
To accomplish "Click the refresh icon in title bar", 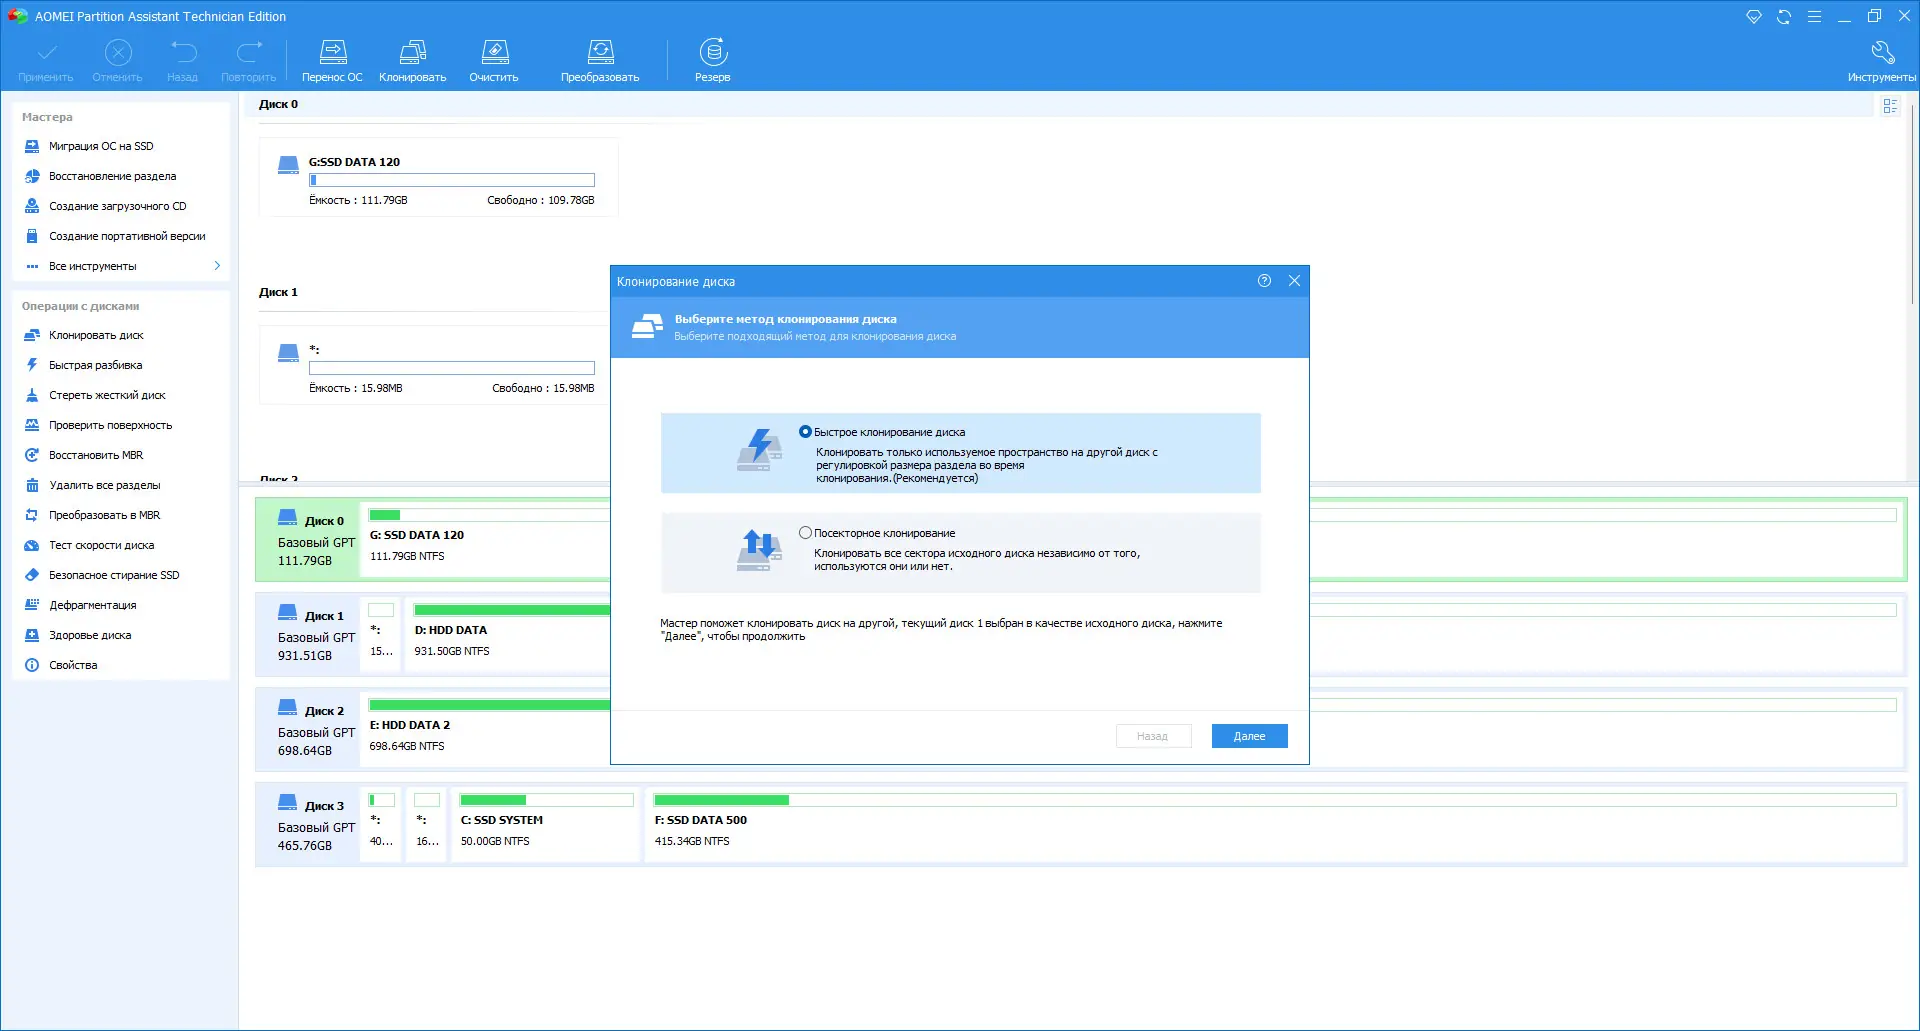I will point(1784,17).
